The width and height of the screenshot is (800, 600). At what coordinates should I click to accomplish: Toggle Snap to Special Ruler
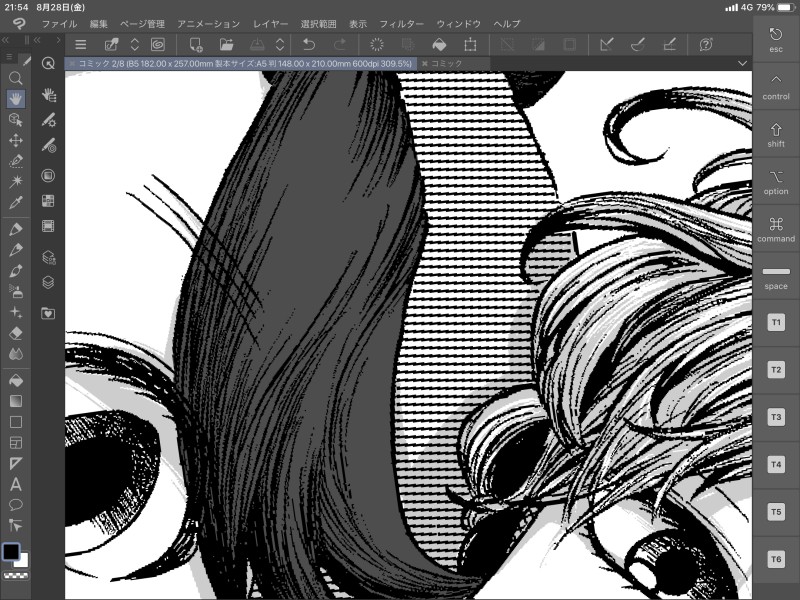pos(638,44)
